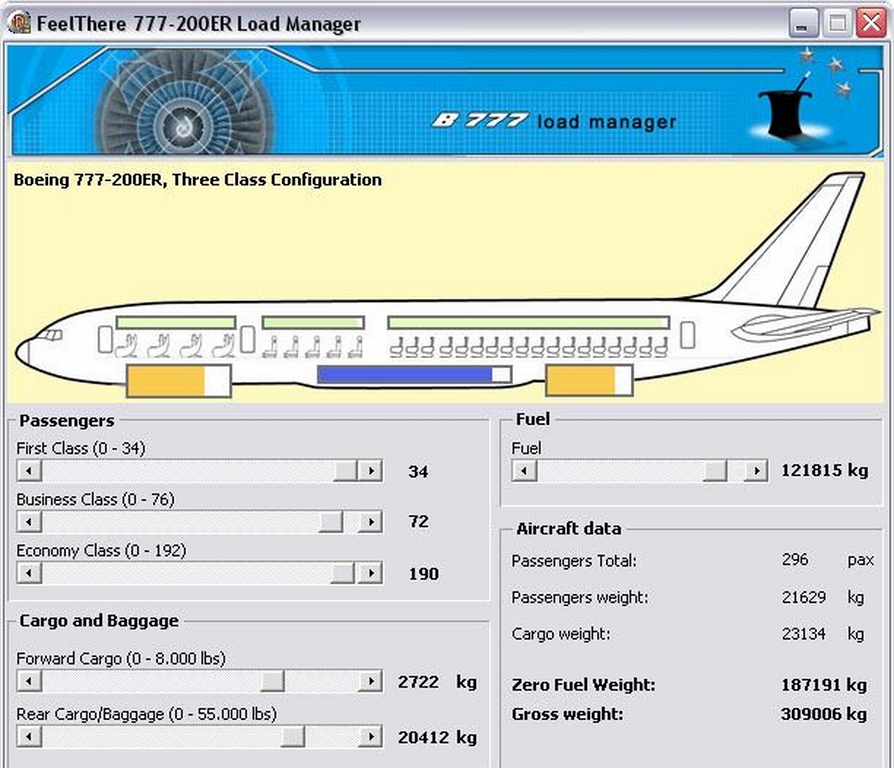Click the Economy Class slider left arrow
This screenshot has width=894, height=768.
click(29, 572)
